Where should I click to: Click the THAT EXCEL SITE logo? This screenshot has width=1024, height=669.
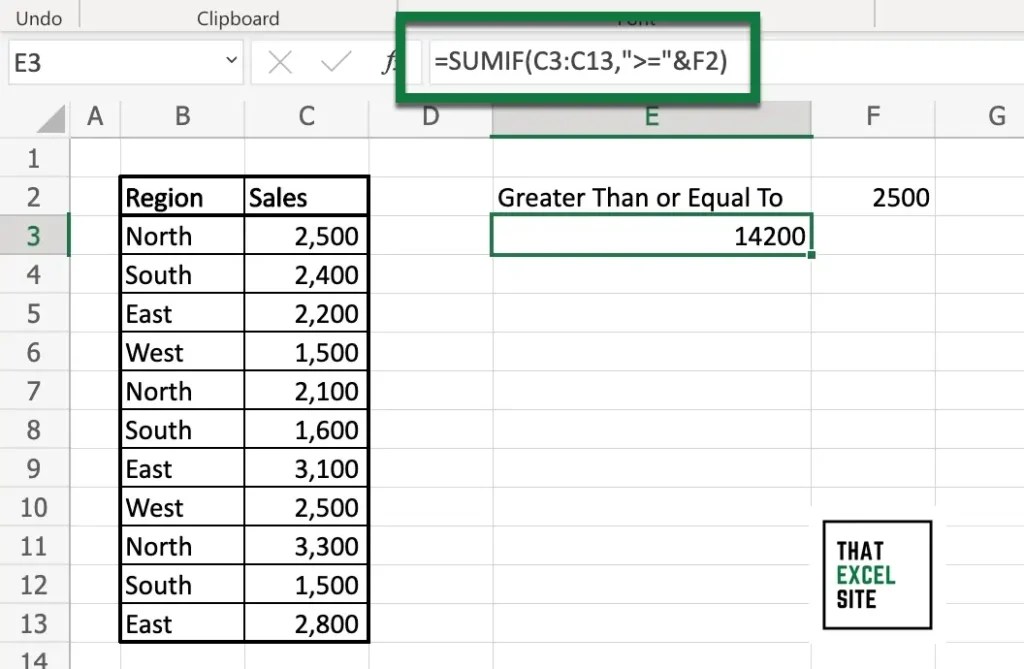click(877, 575)
